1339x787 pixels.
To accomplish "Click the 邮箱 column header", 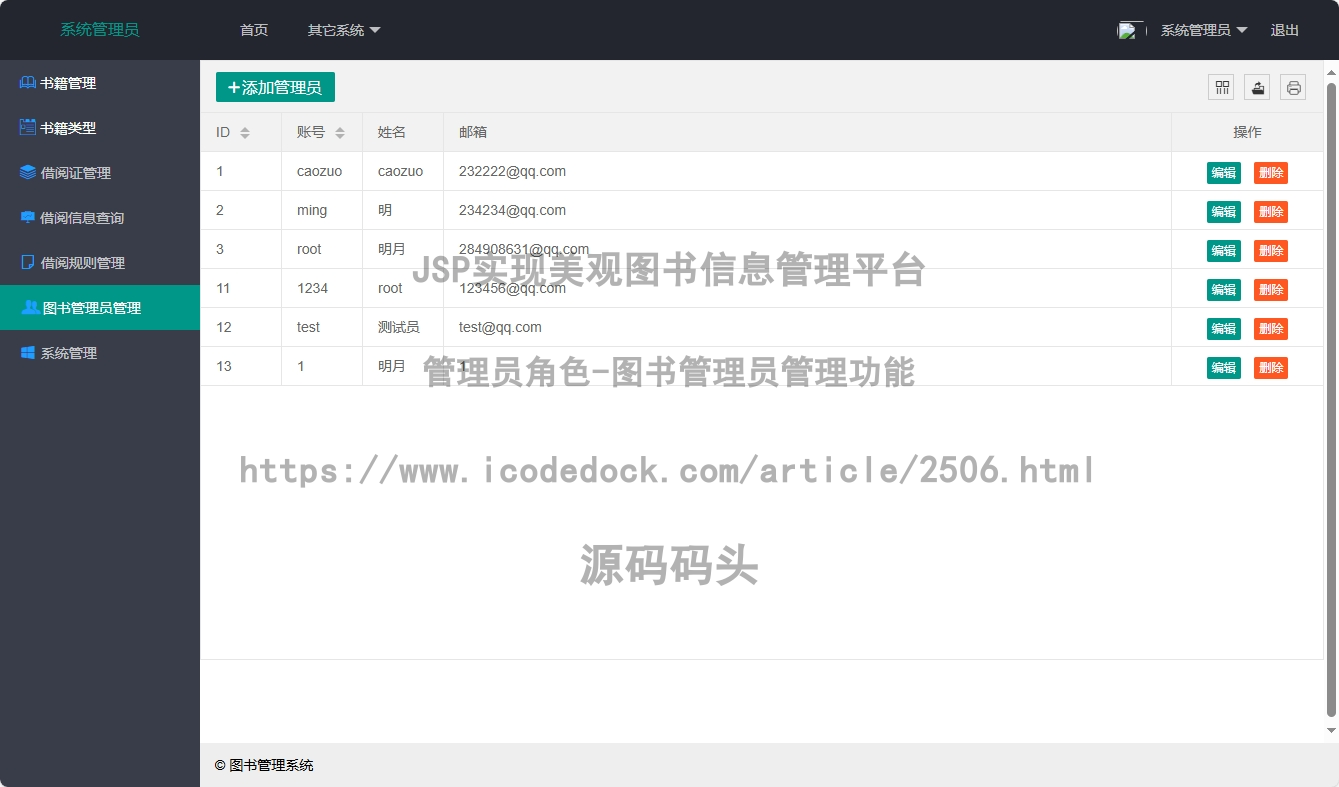I will point(807,132).
